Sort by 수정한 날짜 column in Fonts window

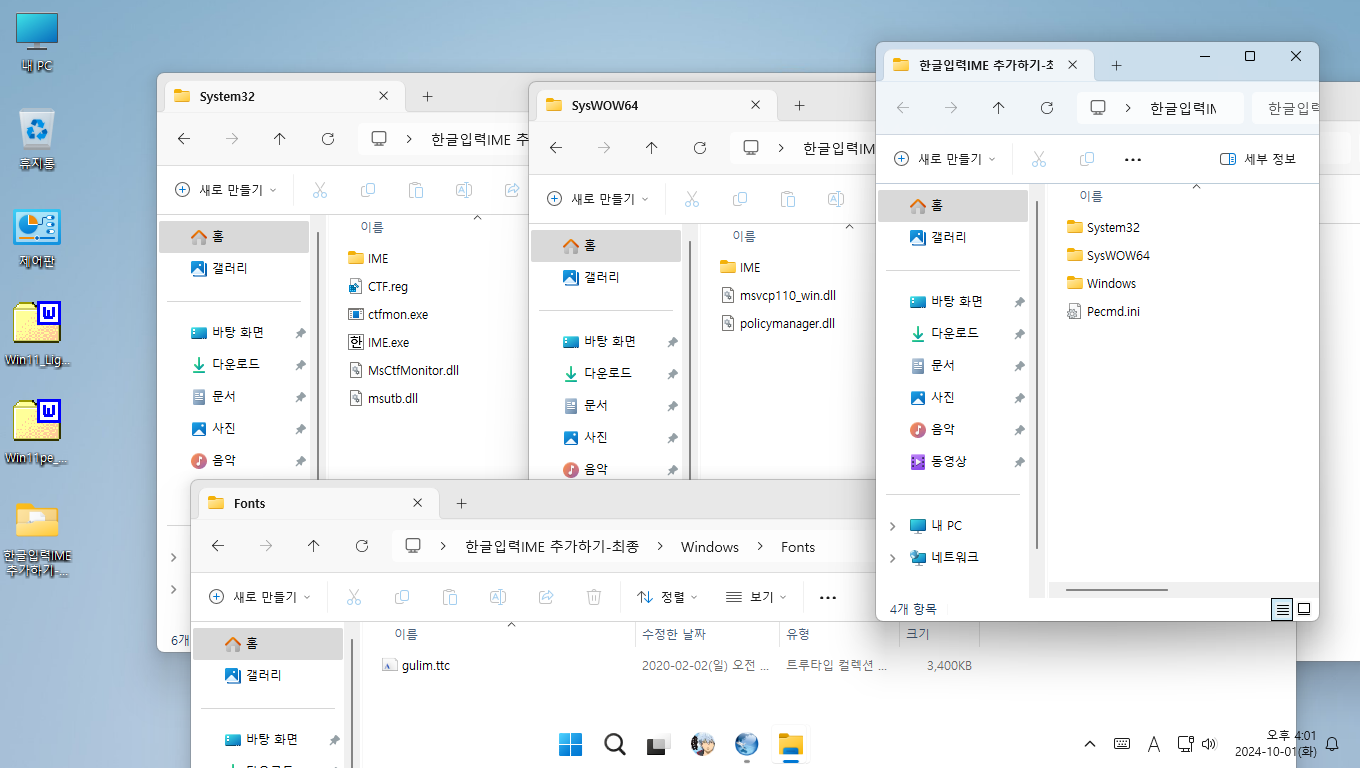click(x=707, y=634)
